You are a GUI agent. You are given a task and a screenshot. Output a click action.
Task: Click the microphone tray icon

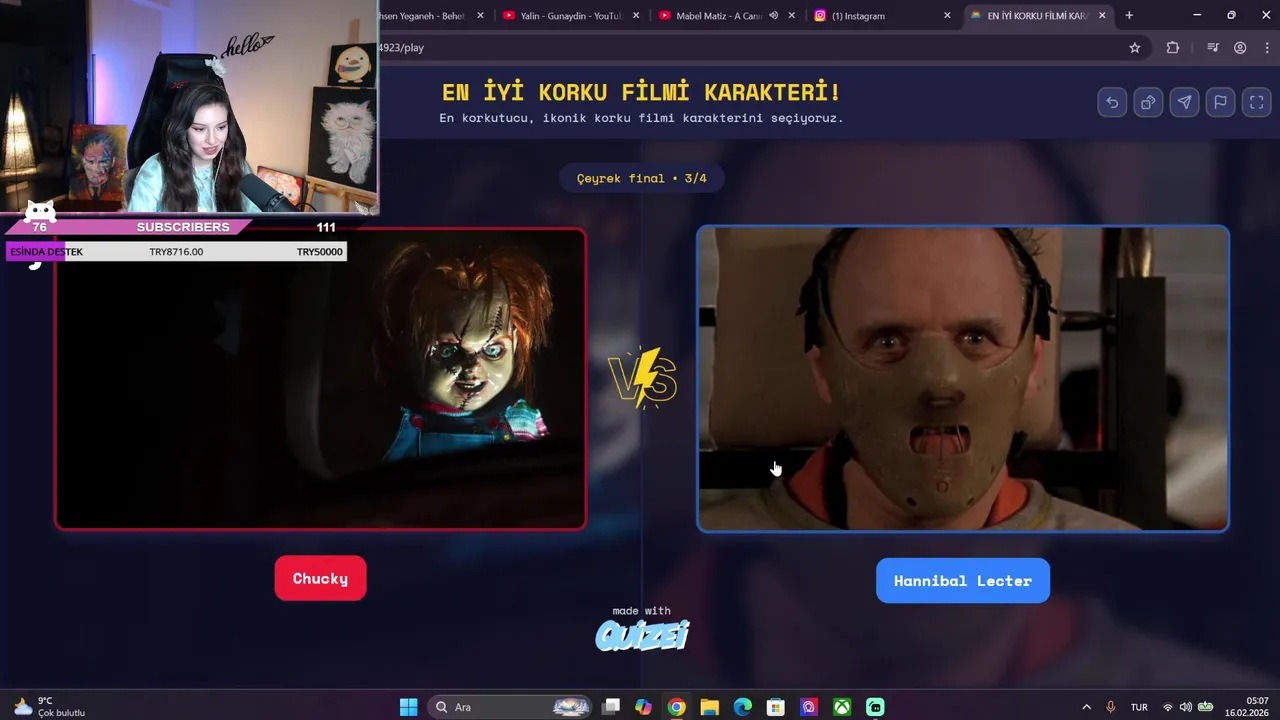pyautogui.click(x=1110, y=707)
